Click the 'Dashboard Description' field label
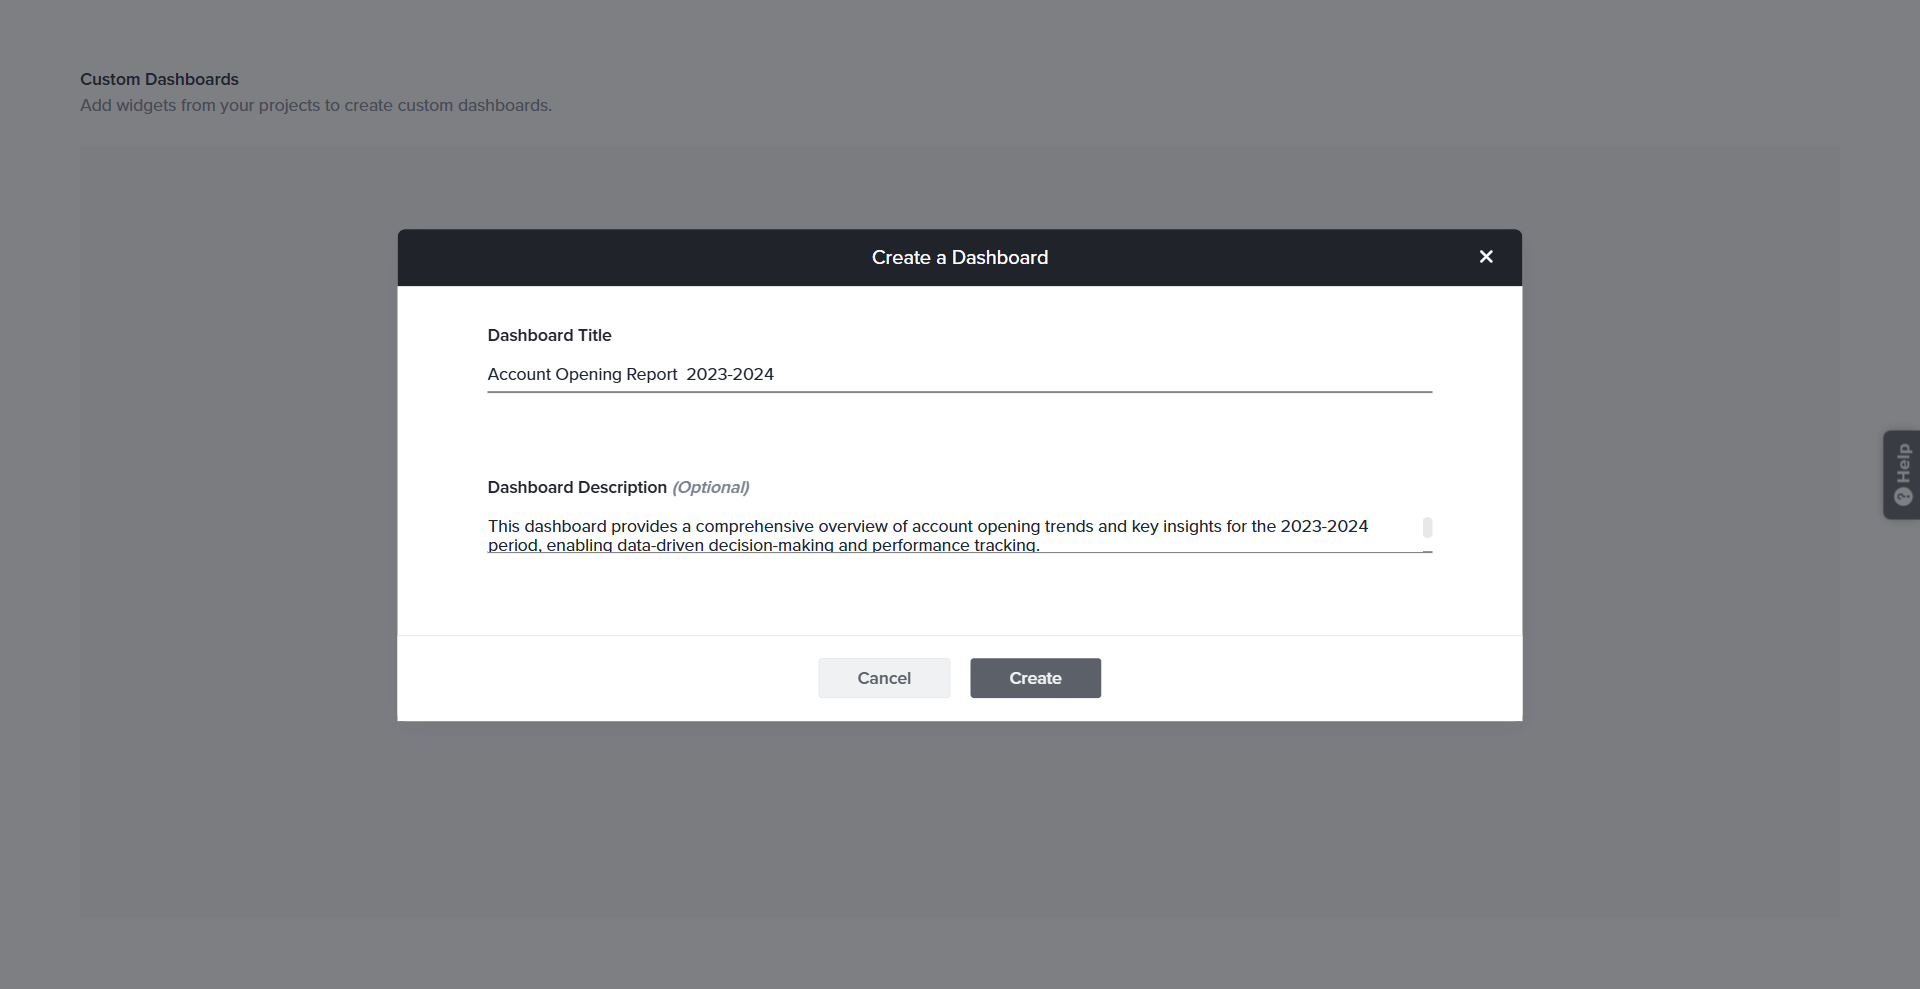1920x989 pixels. (x=577, y=488)
